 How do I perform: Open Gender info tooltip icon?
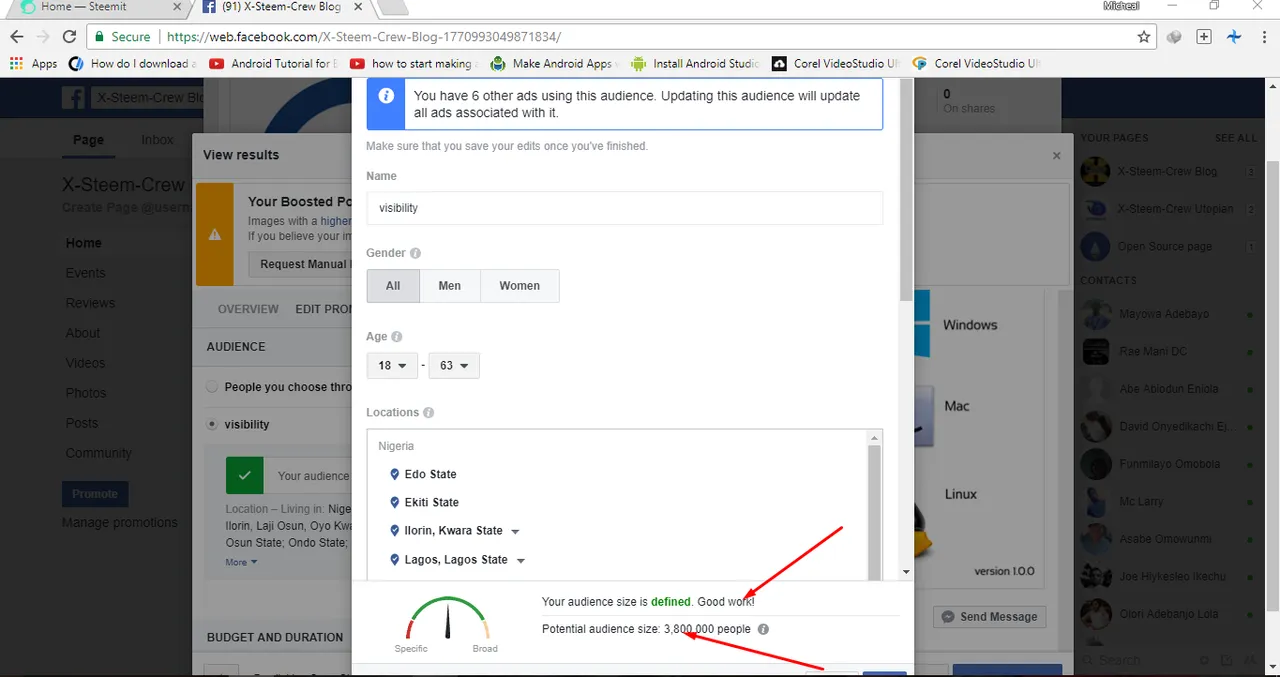coord(415,254)
